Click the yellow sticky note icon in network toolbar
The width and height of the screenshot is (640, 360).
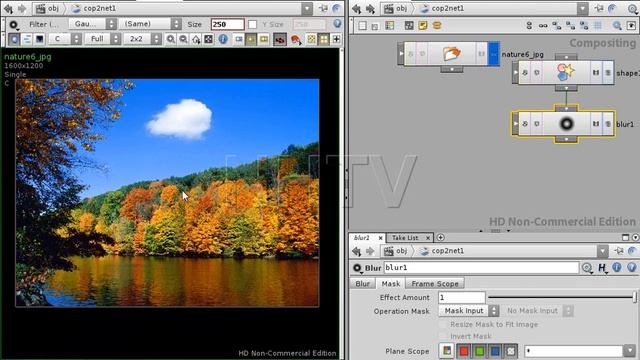click(422, 25)
